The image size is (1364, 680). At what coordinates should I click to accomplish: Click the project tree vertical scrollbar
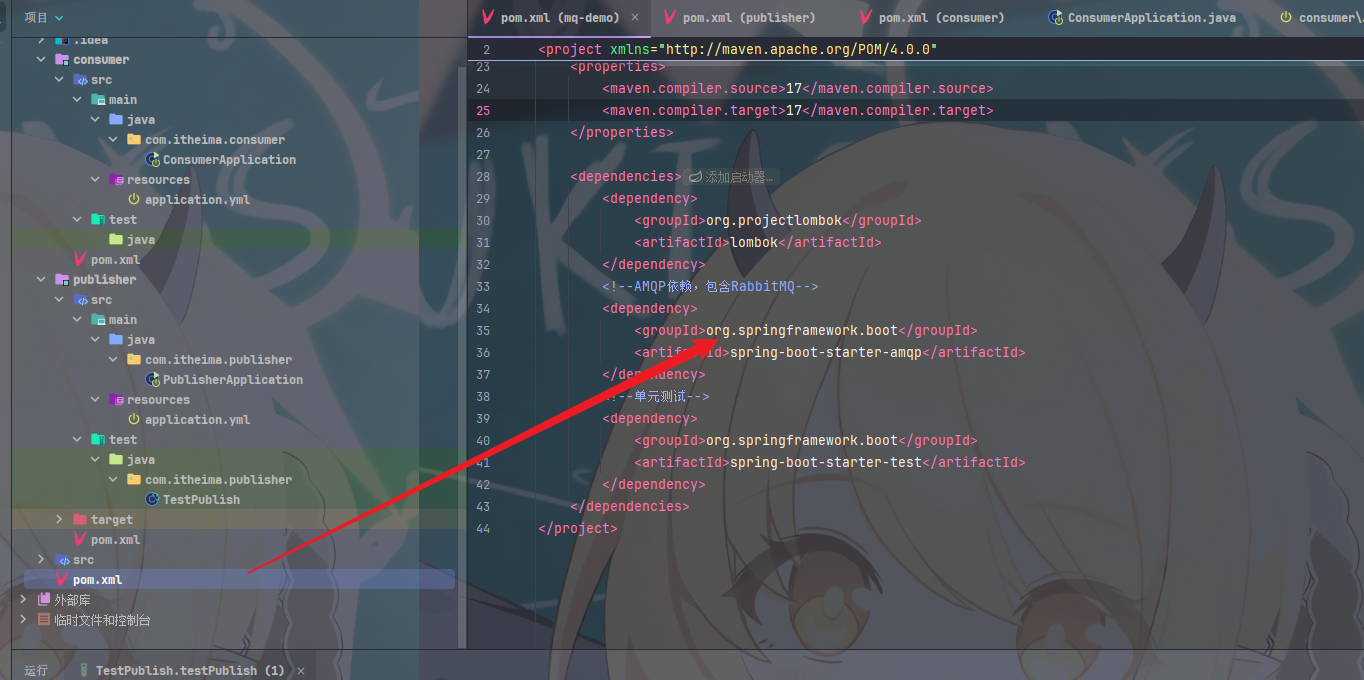(462, 355)
